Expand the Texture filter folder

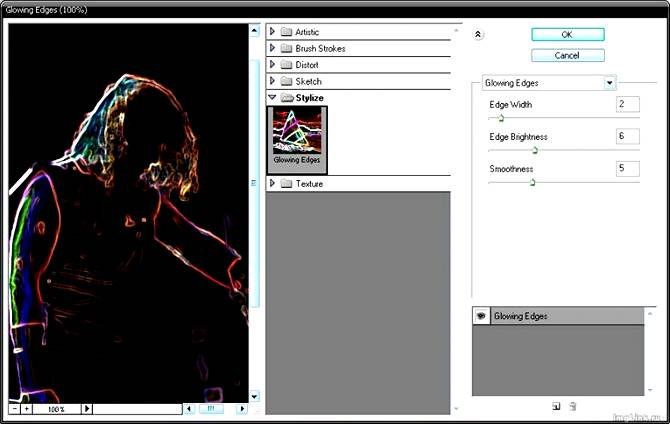[272, 183]
